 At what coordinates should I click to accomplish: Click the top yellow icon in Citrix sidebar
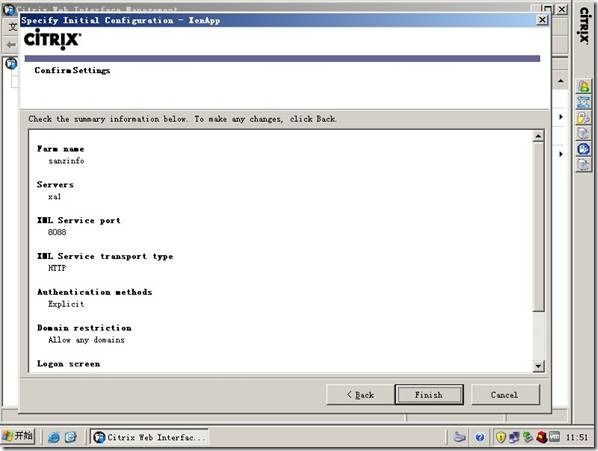point(584,87)
